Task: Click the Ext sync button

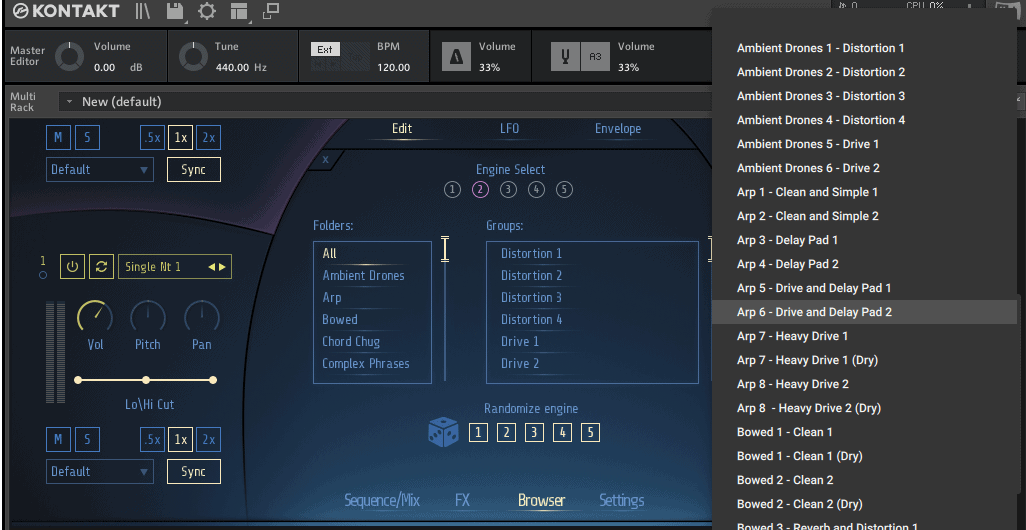Action: pos(325,50)
